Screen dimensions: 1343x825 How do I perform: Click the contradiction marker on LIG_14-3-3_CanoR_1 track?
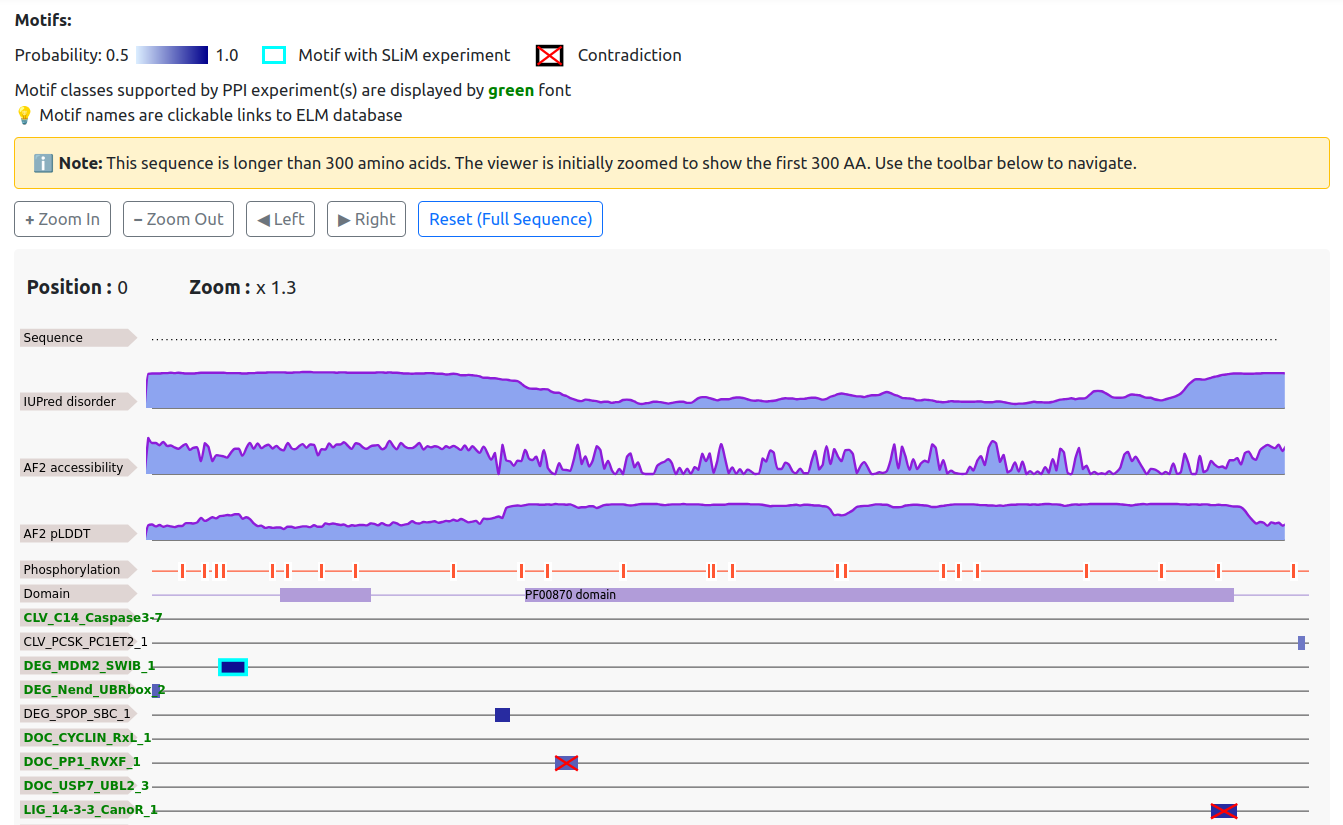coord(1222,811)
